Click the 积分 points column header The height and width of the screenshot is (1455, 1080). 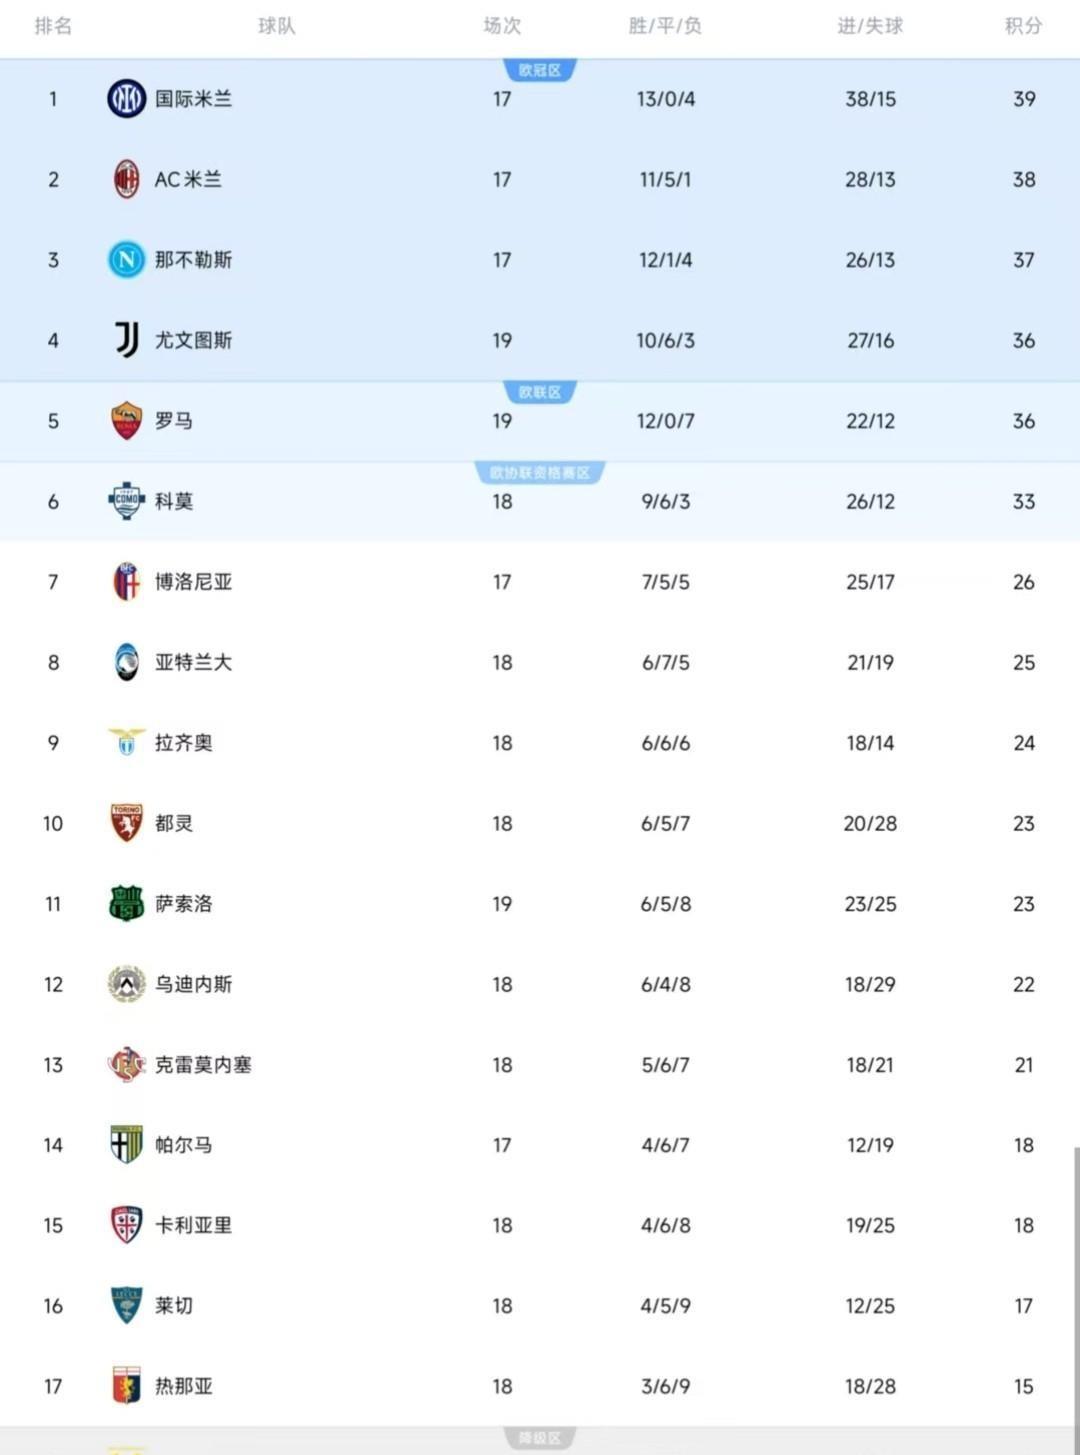tap(1023, 26)
